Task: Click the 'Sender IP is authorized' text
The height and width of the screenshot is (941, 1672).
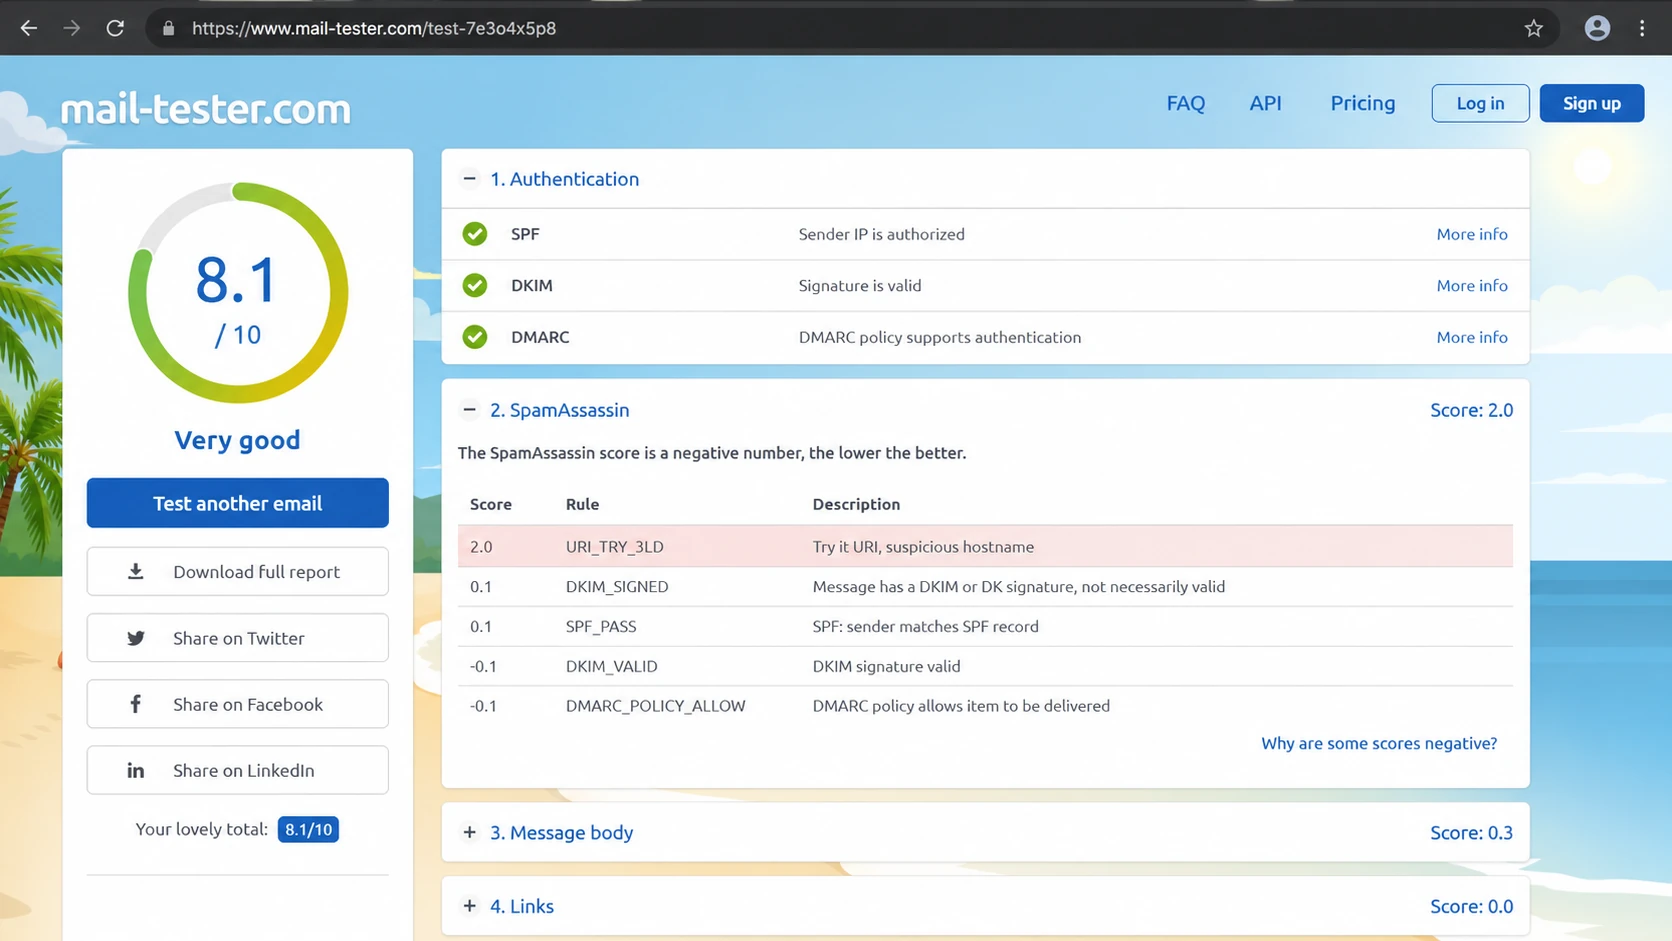Action: (x=881, y=234)
